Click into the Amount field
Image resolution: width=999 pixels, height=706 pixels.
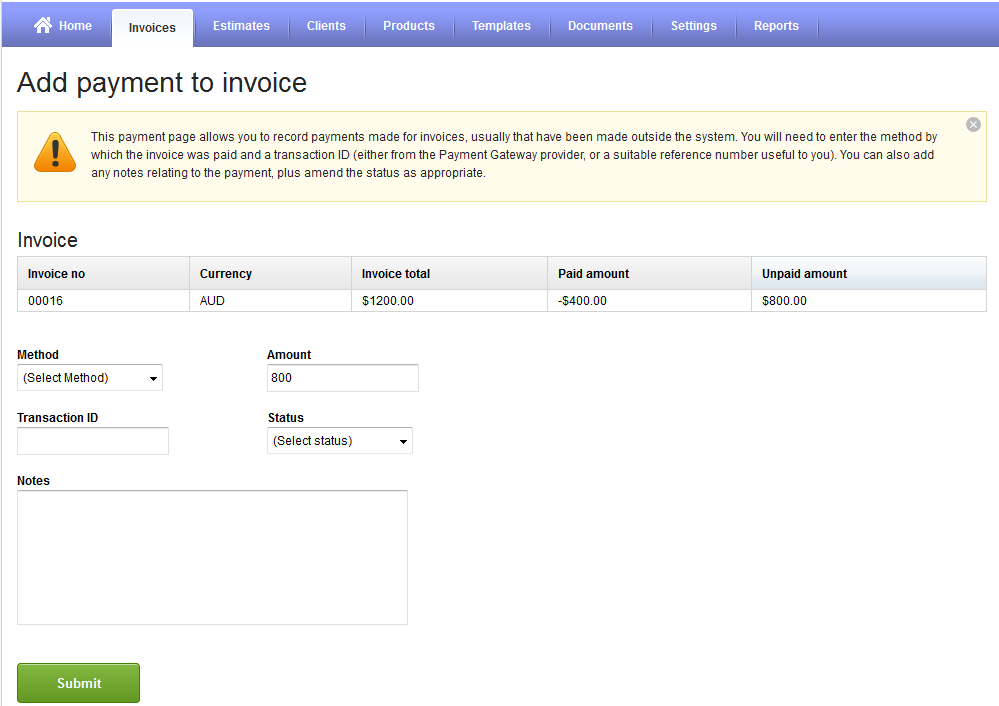tap(342, 378)
